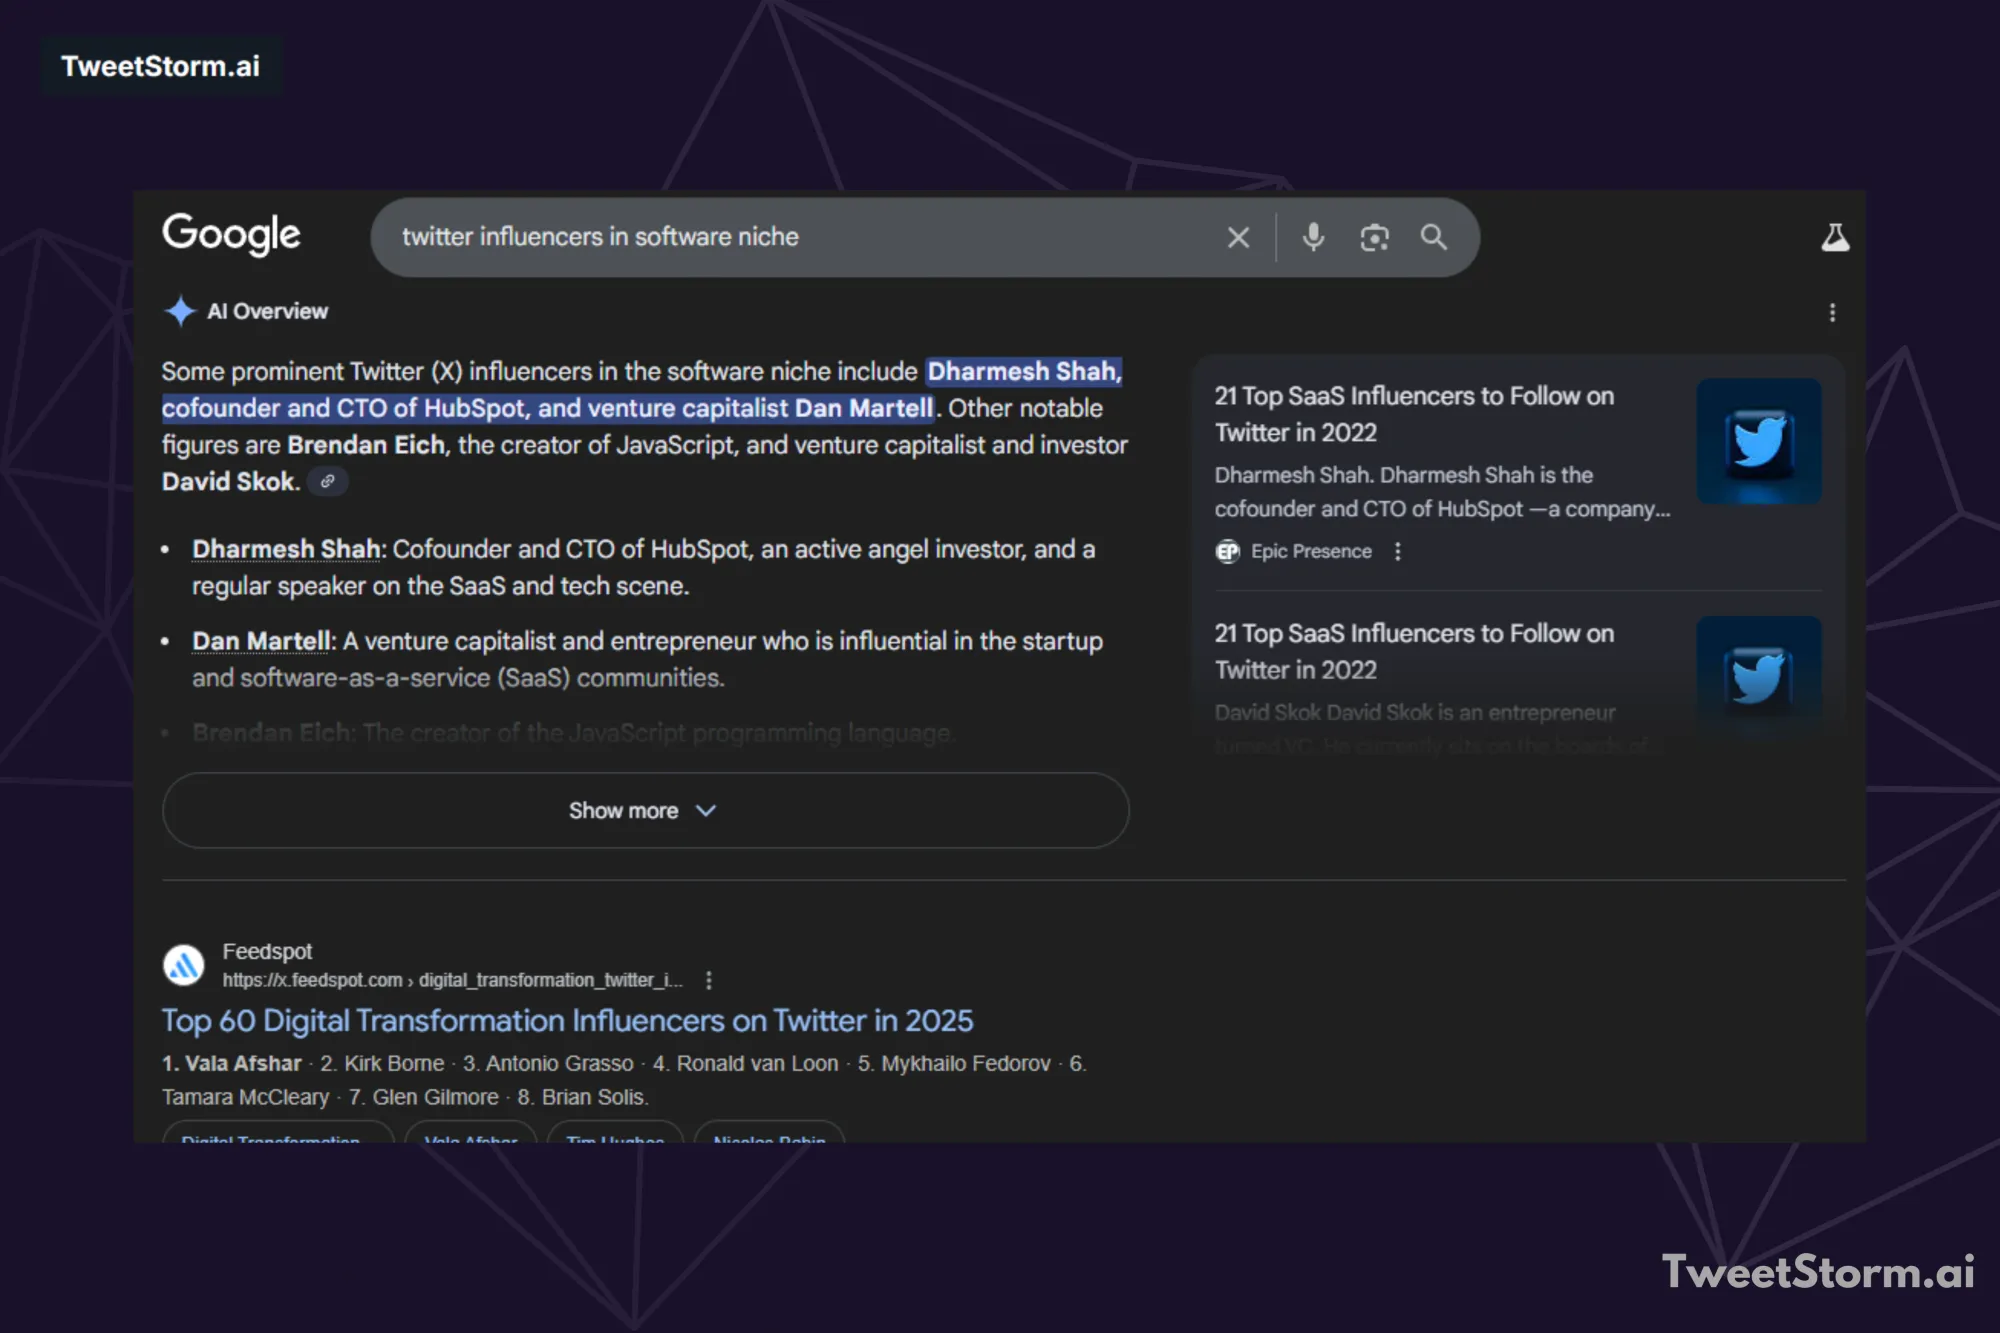Open Search Labs via flask icon
The height and width of the screenshot is (1333, 2000).
[x=1835, y=237]
